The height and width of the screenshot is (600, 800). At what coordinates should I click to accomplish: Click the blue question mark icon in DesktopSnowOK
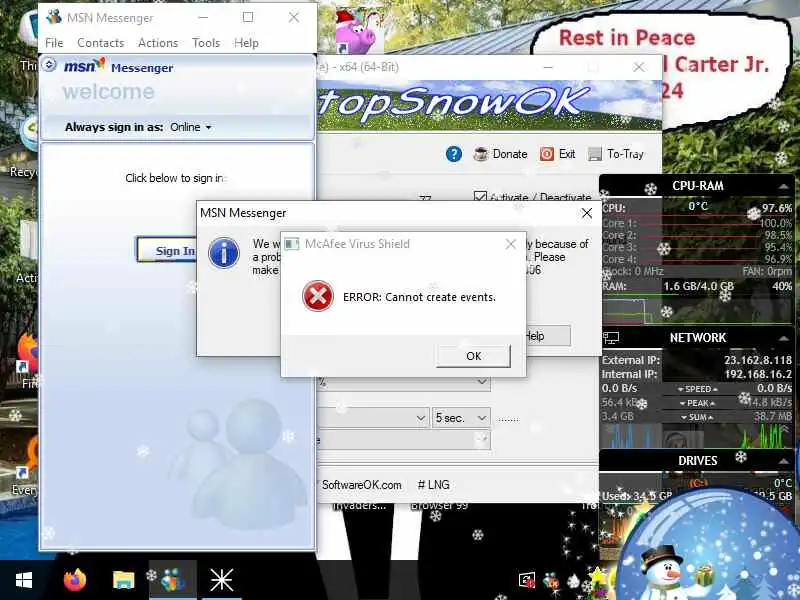click(x=453, y=154)
